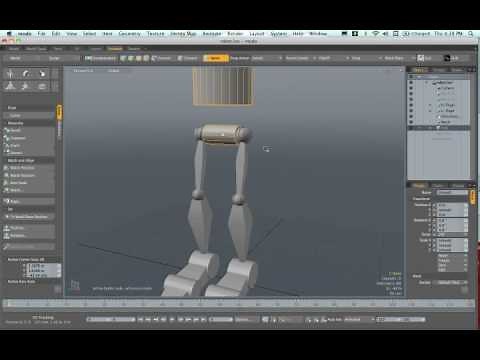Click the volume icon in menu bar
The width and height of the screenshot is (480, 360).
pyautogui.click(x=385, y=34)
